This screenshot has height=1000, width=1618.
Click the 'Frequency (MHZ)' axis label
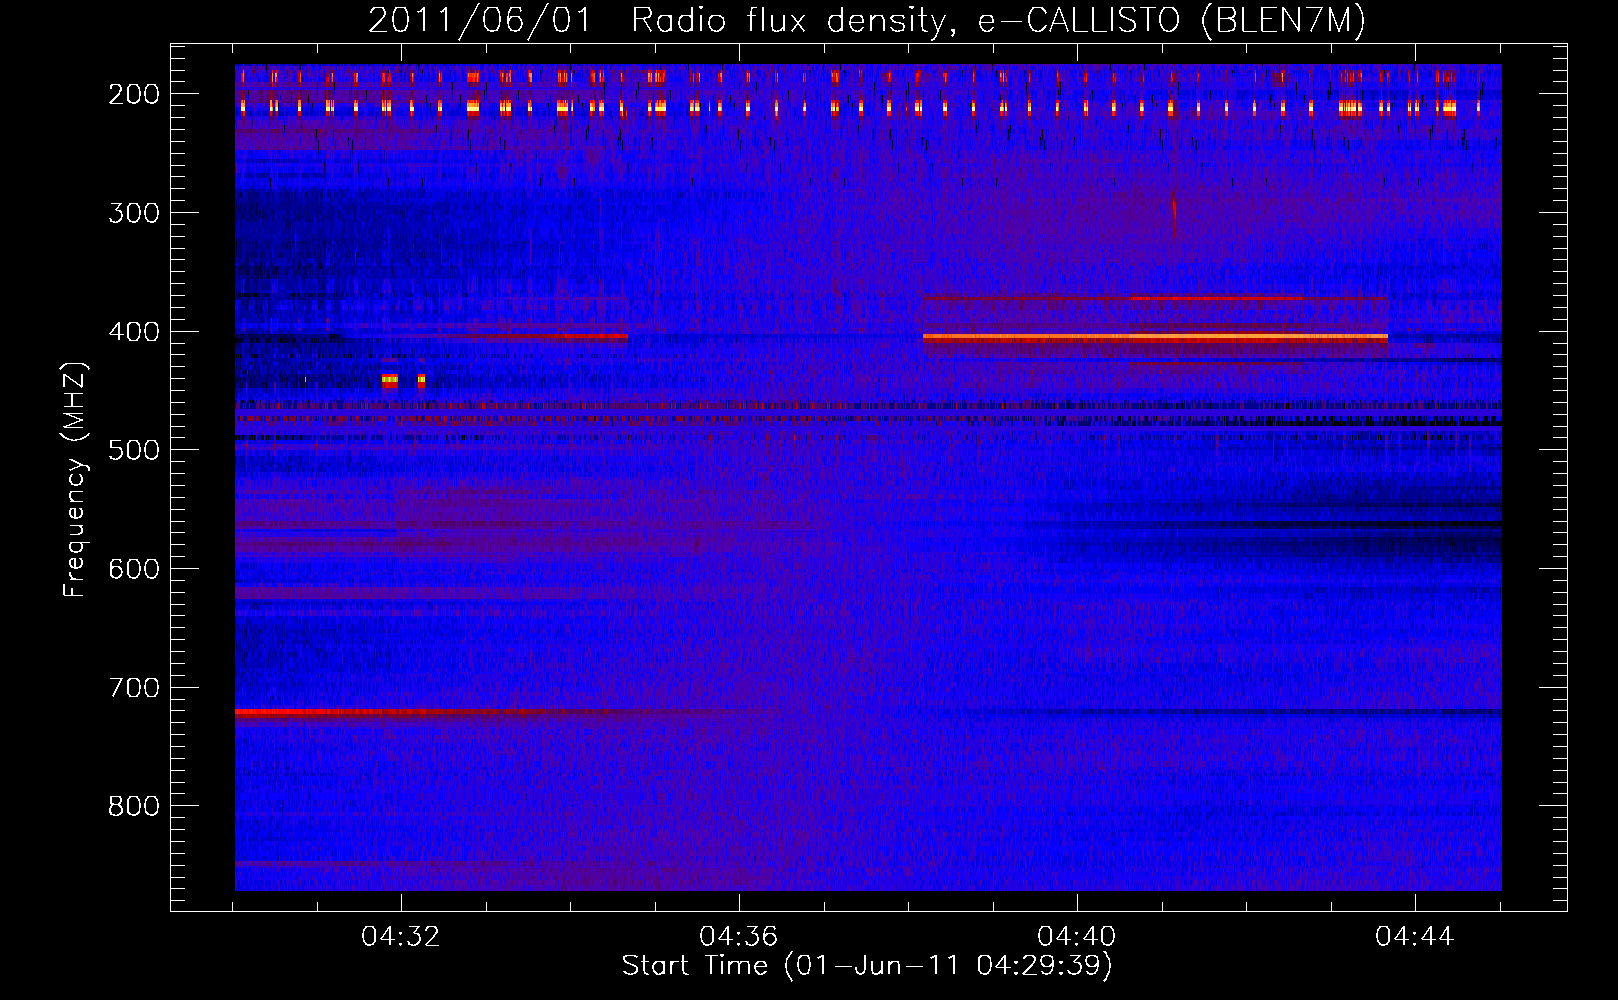pos(75,479)
